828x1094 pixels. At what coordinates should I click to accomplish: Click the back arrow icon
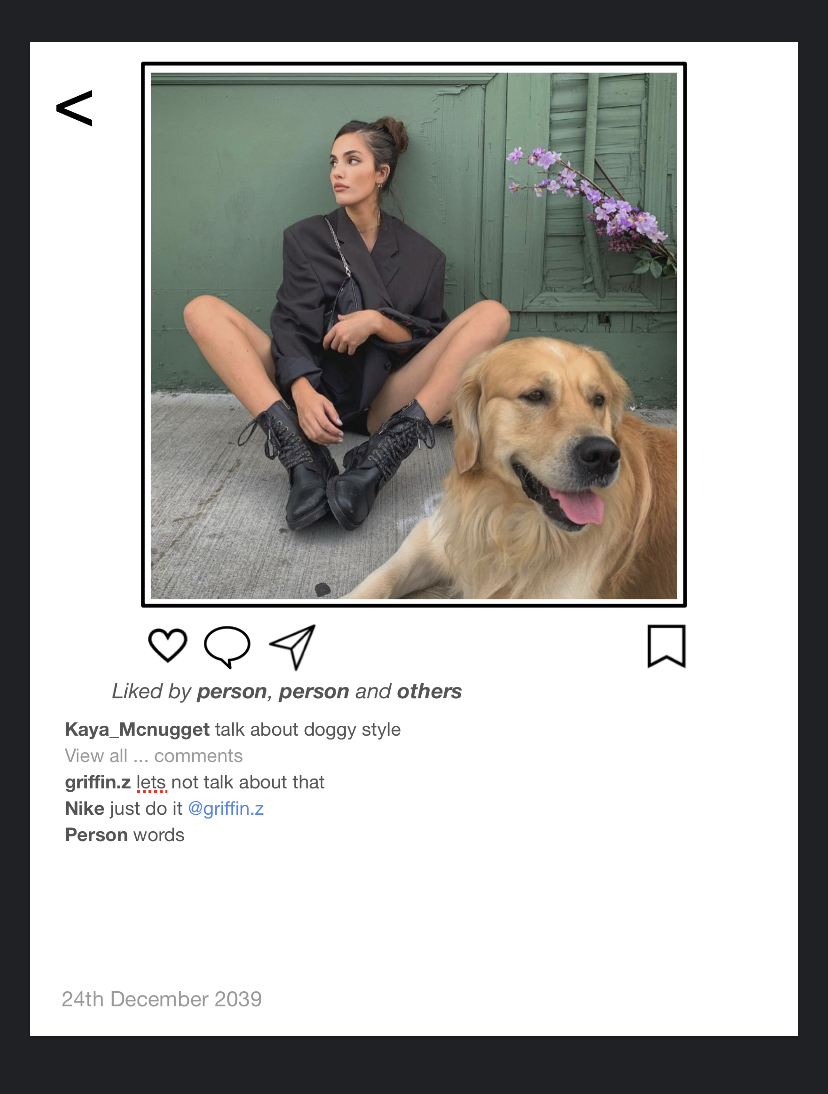pyautogui.click(x=74, y=108)
